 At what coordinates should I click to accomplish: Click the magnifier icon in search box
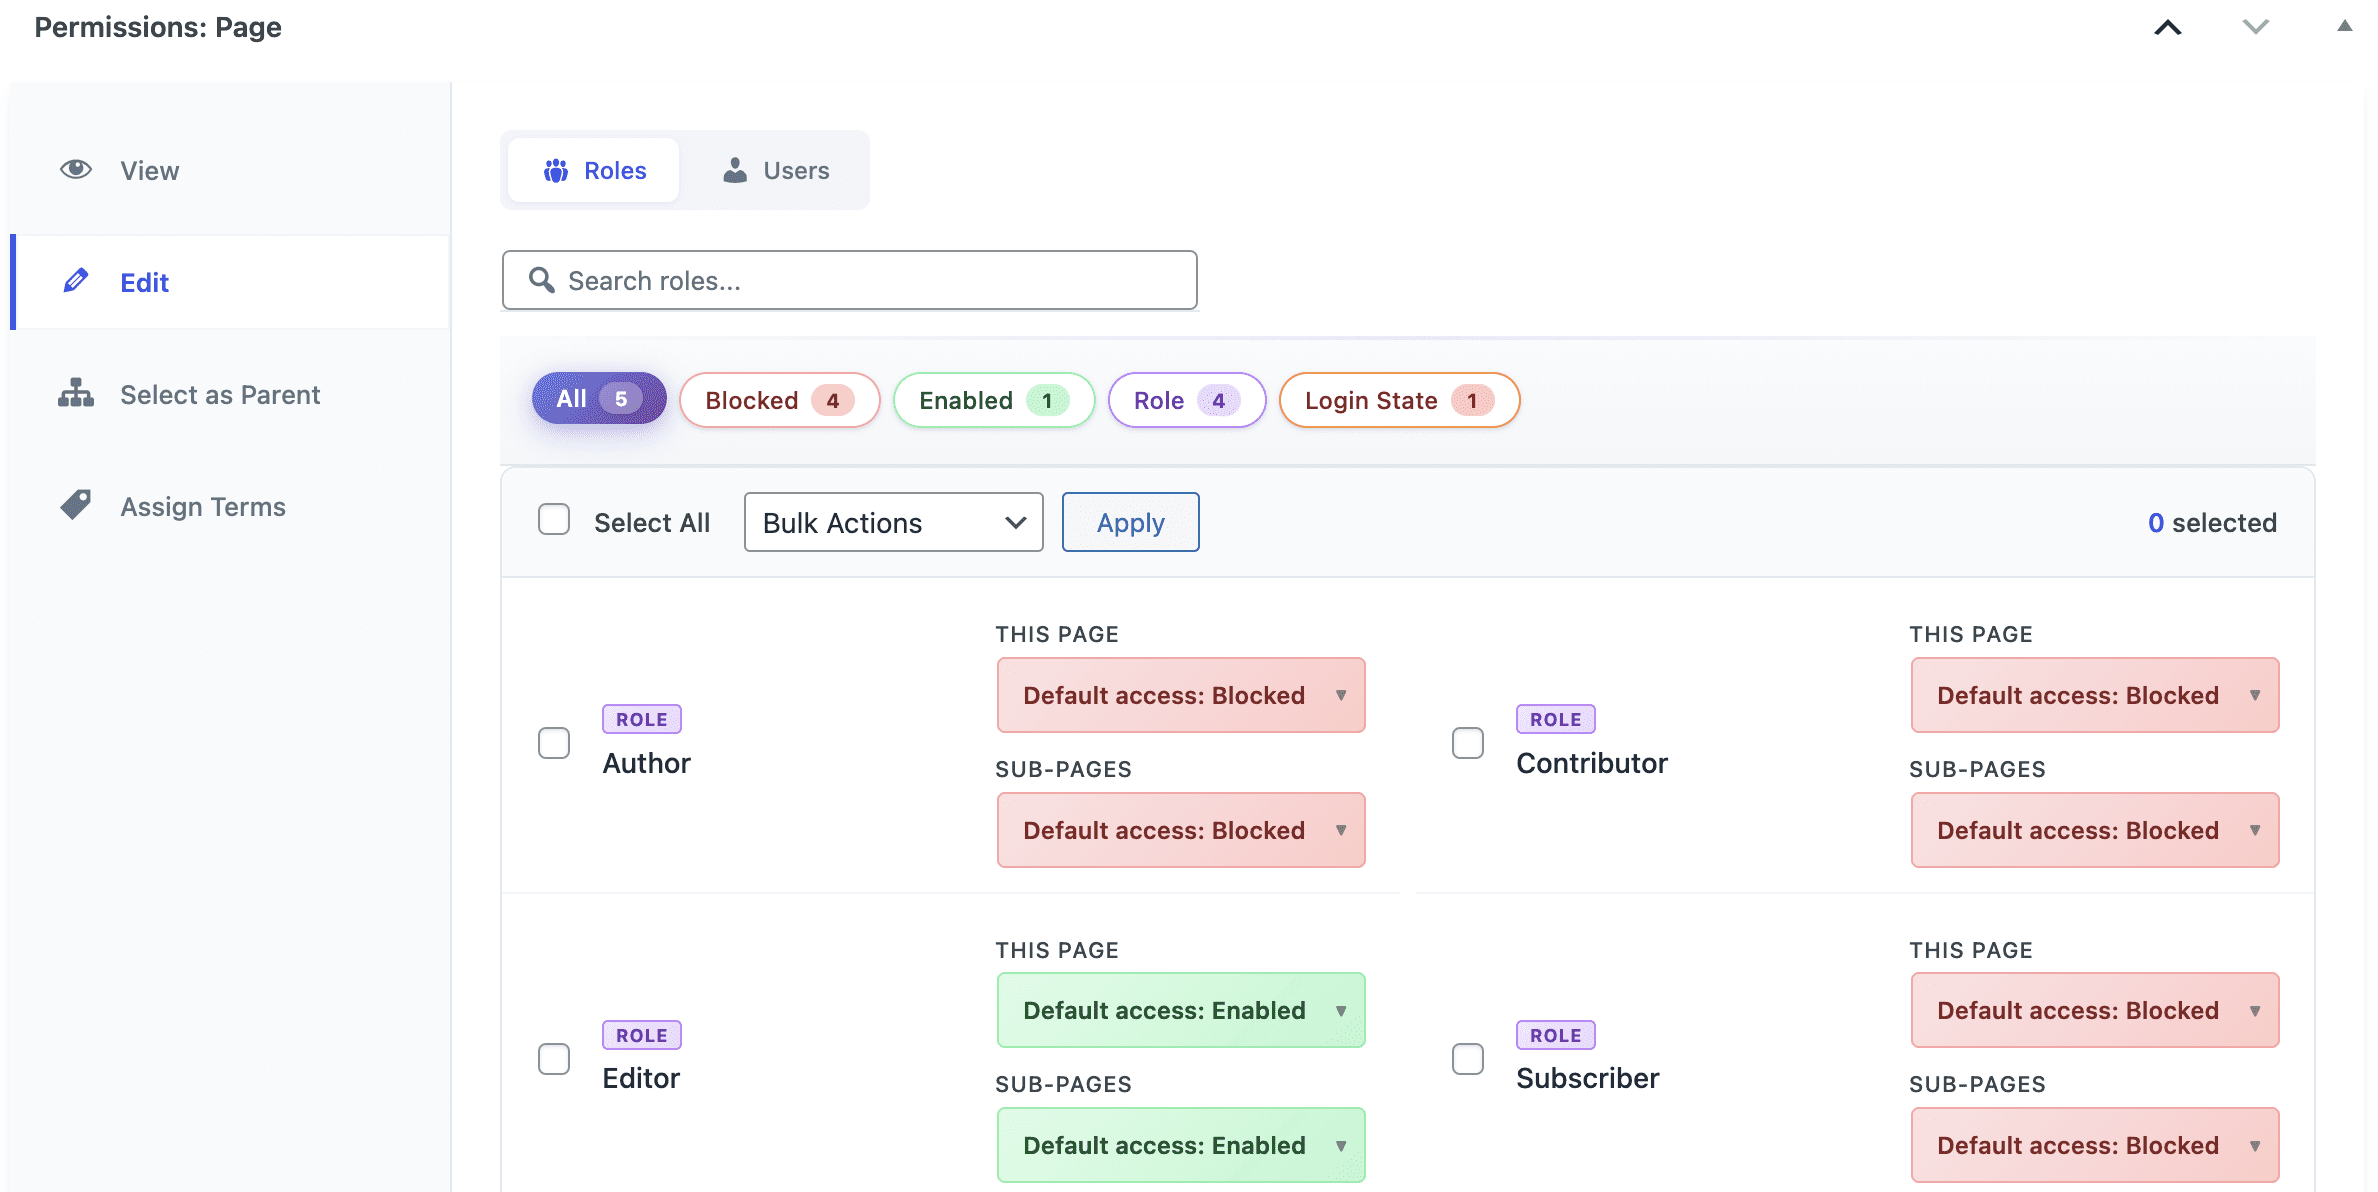point(542,280)
